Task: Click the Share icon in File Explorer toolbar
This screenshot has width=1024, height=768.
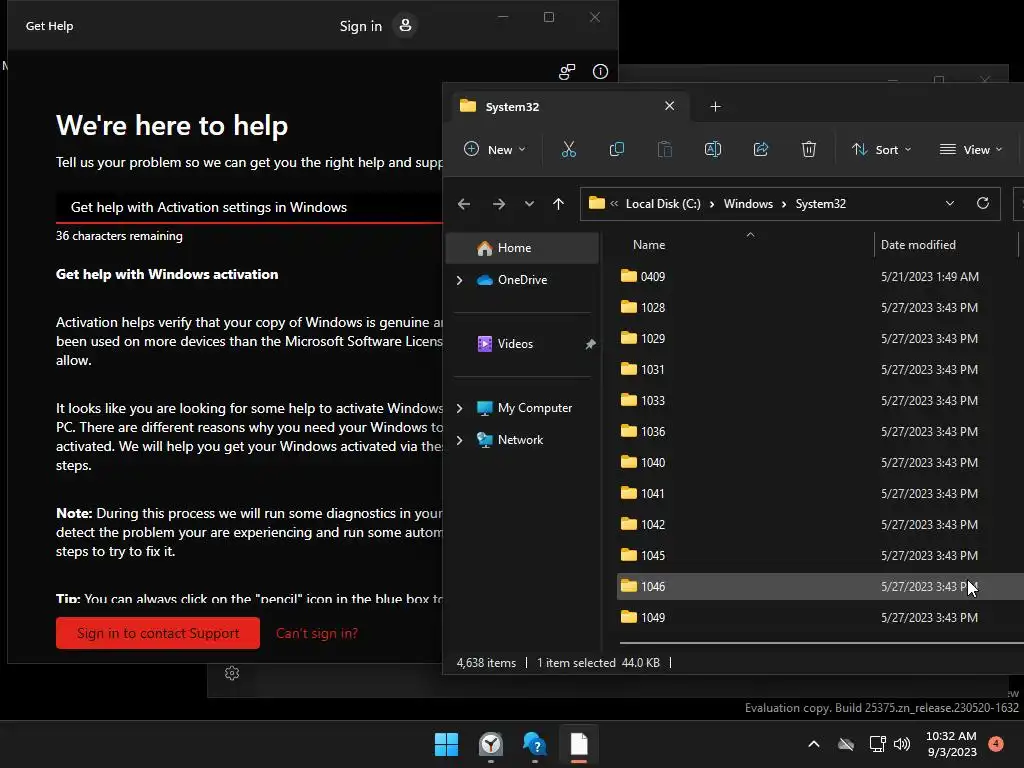Action: 761,150
